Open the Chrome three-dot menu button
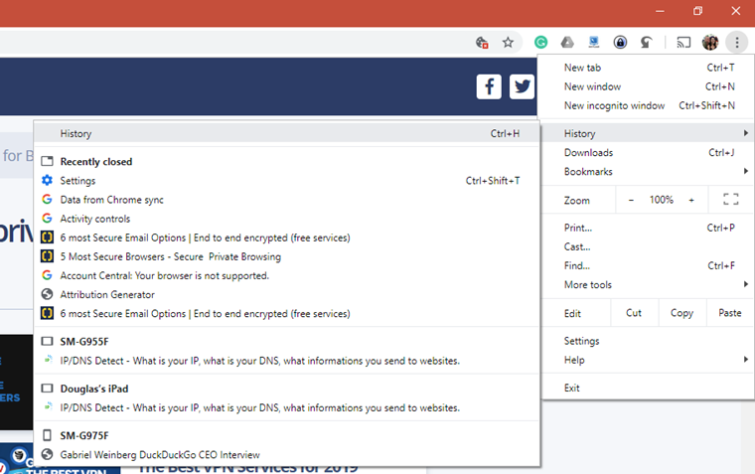Screen dimensions: 755x474 click(x=737, y=42)
